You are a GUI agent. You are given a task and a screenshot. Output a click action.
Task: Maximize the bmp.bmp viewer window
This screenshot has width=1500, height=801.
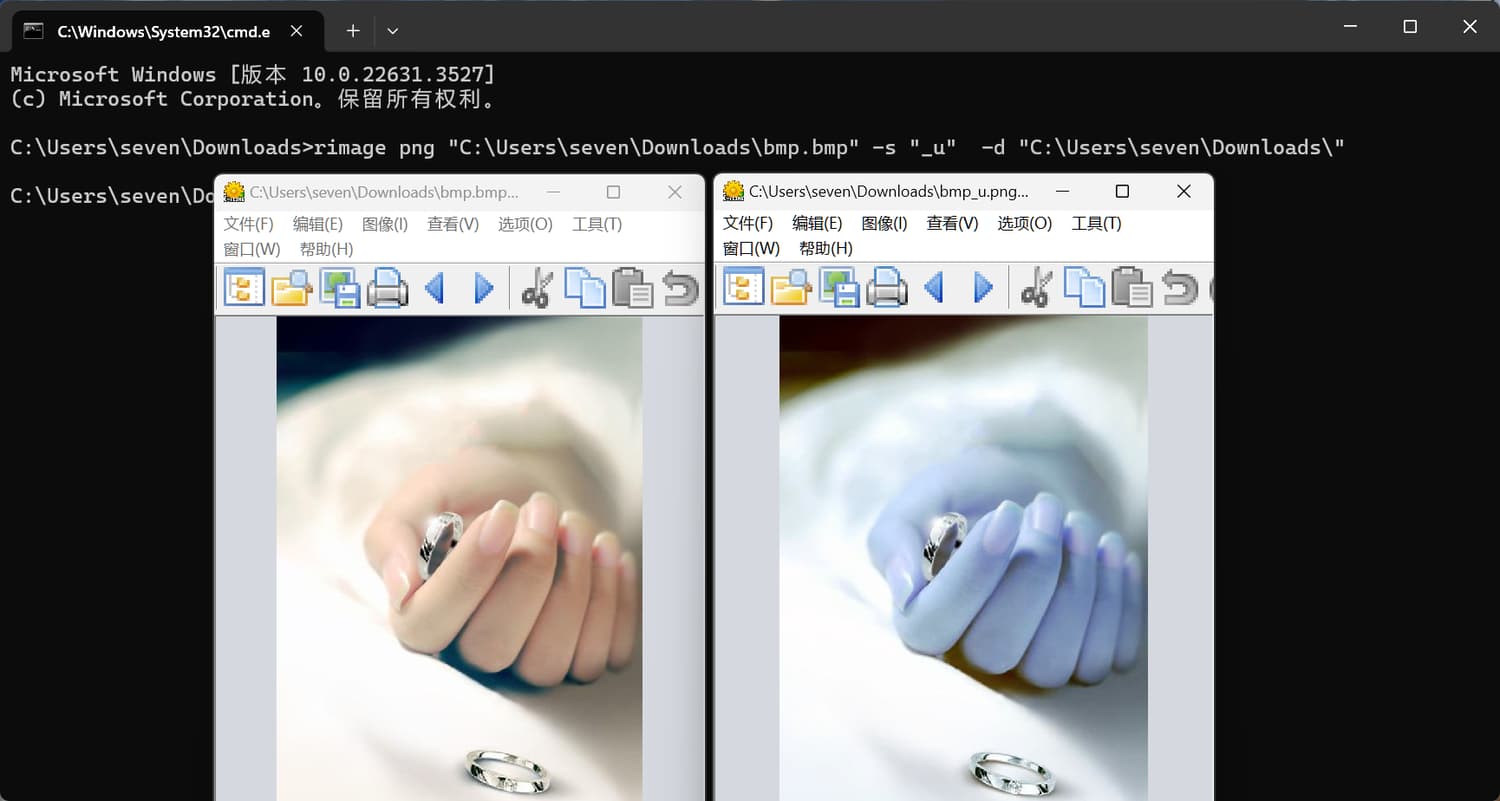[x=614, y=192]
